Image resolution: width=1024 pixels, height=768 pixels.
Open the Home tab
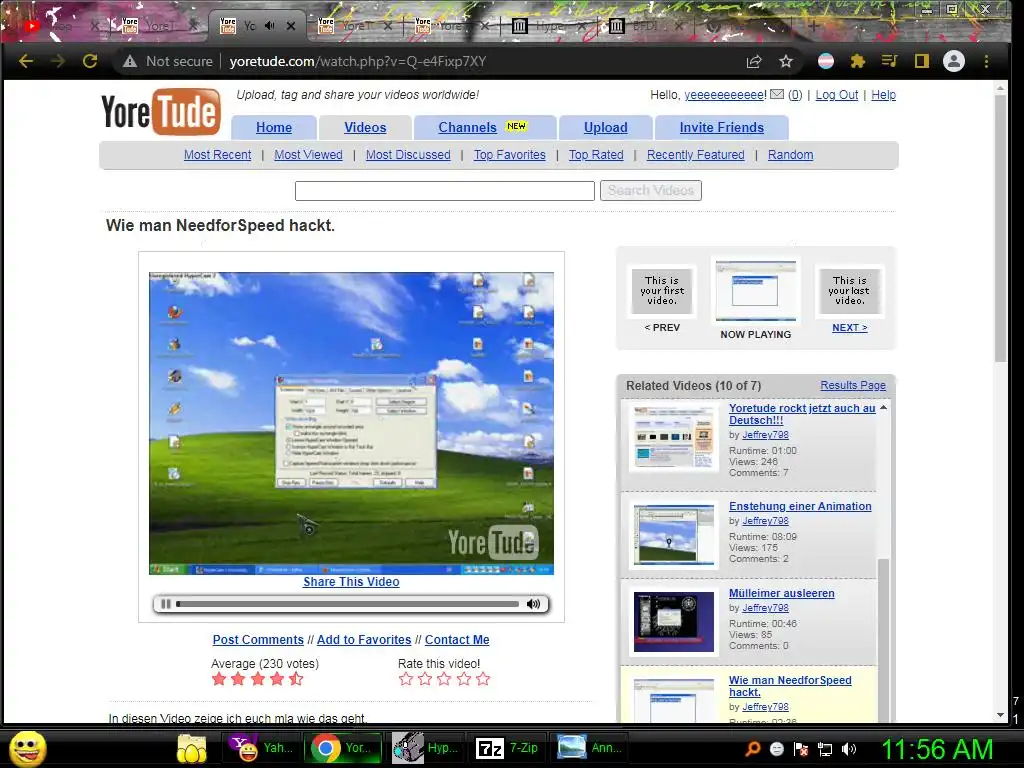click(274, 127)
